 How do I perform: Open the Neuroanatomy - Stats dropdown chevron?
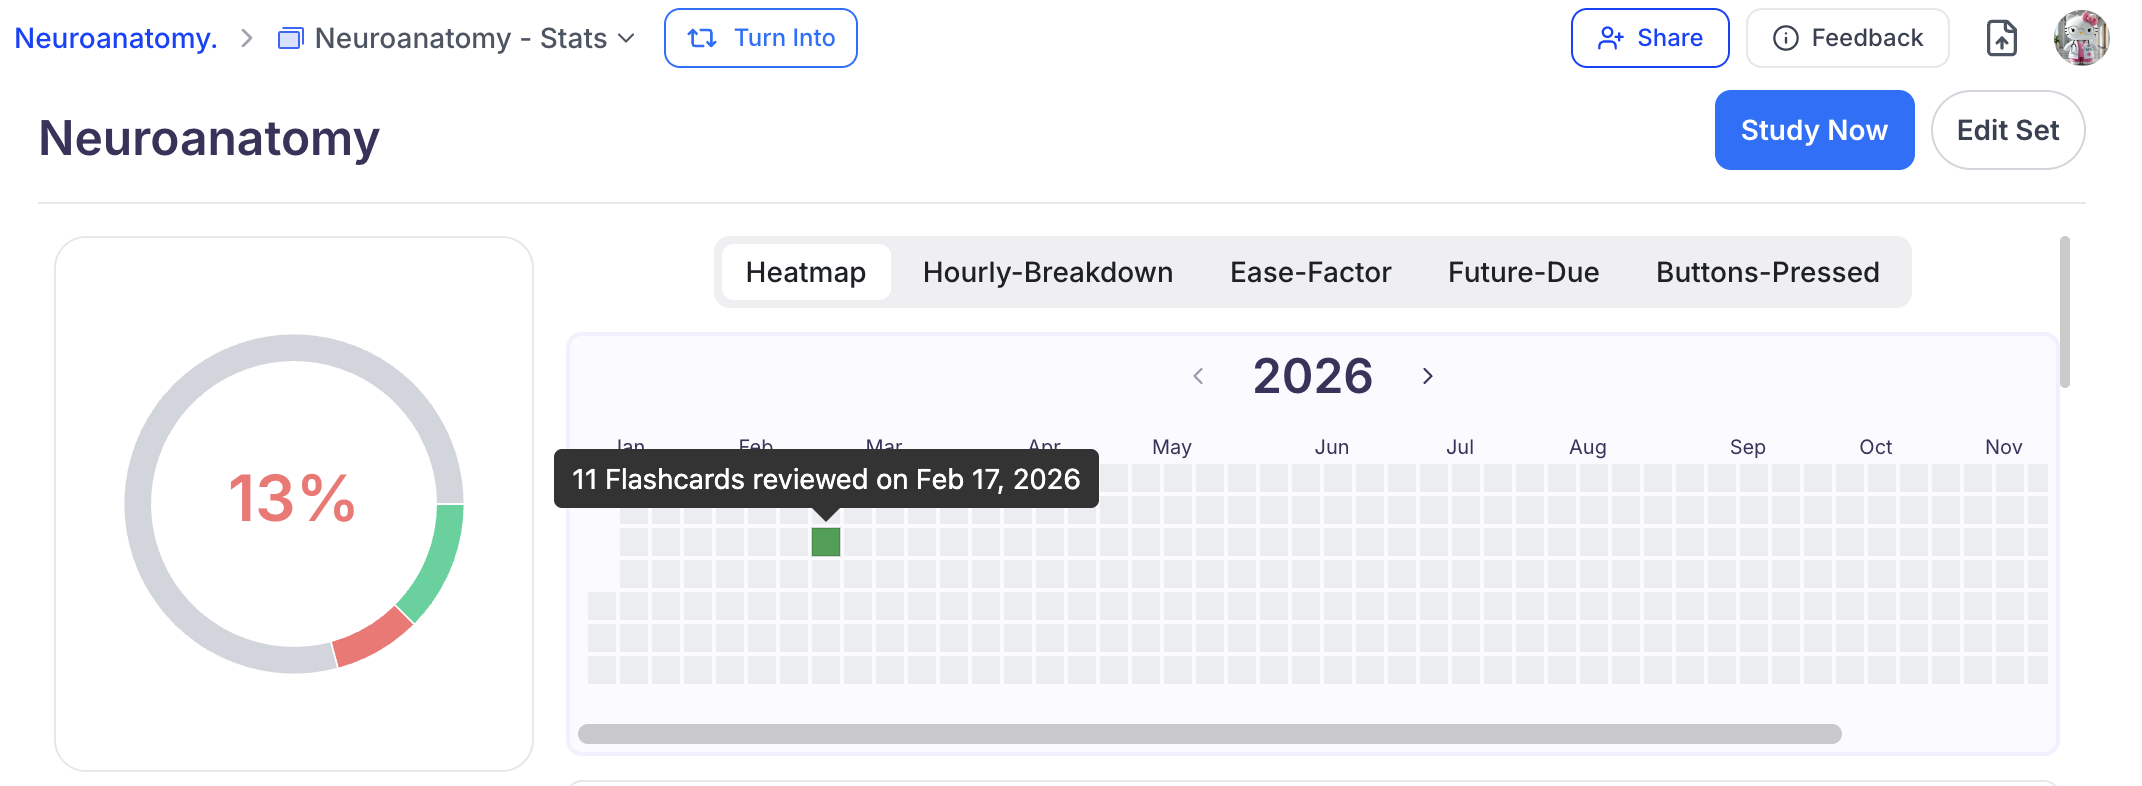click(x=626, y=38)
